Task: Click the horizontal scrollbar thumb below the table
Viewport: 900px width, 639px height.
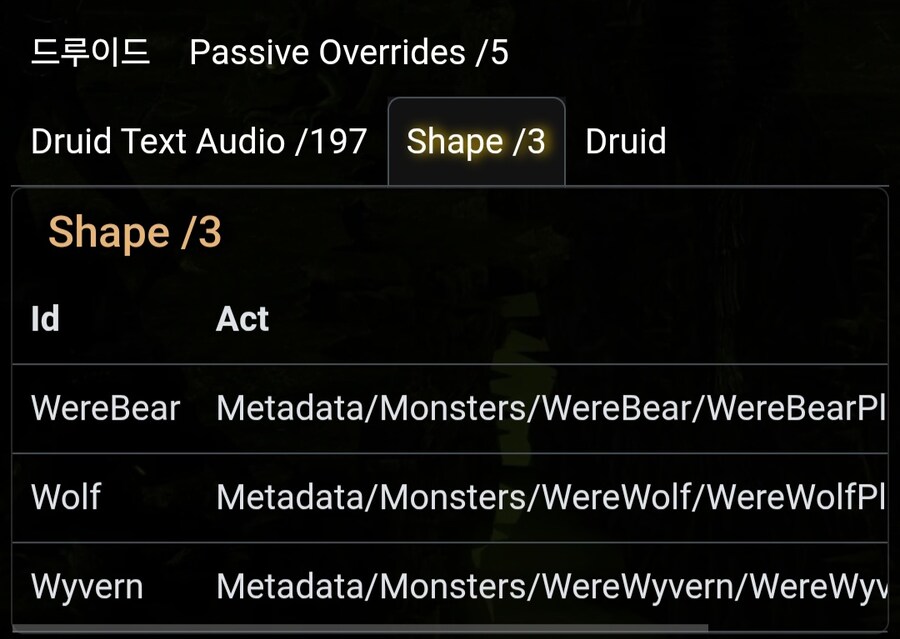Action: 360,629
